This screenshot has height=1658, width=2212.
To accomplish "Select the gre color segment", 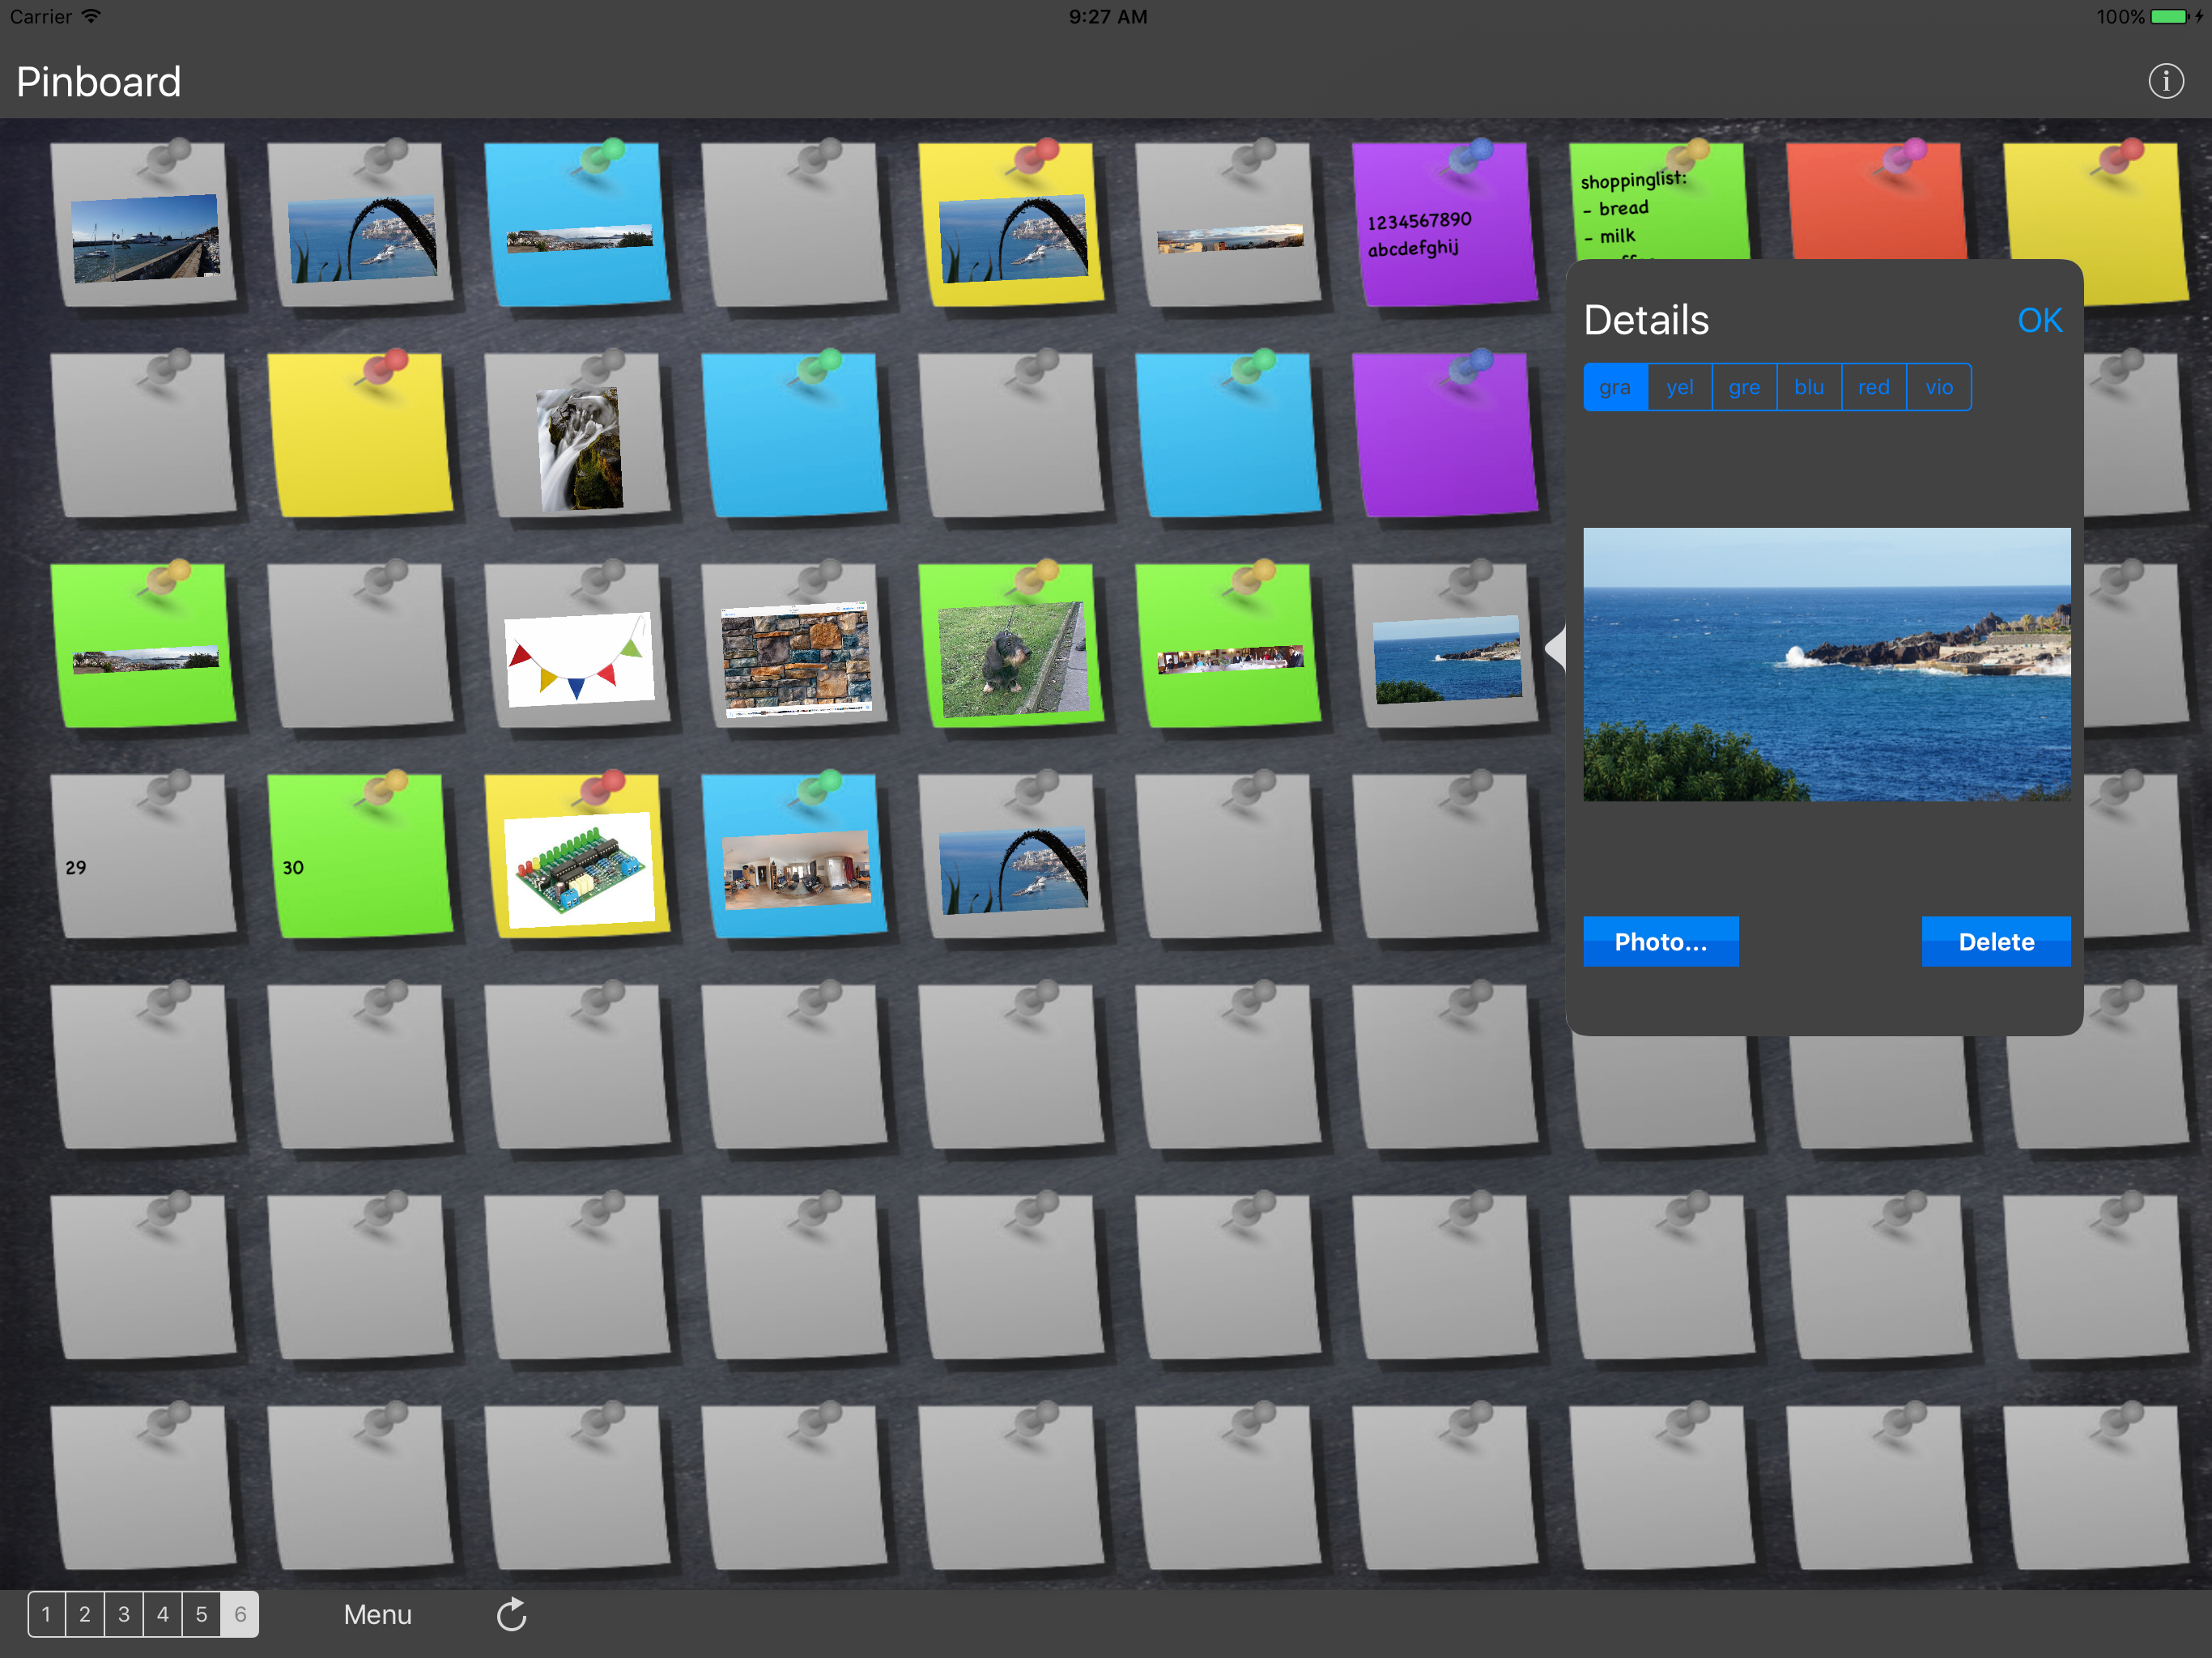I will [1744, 387].
